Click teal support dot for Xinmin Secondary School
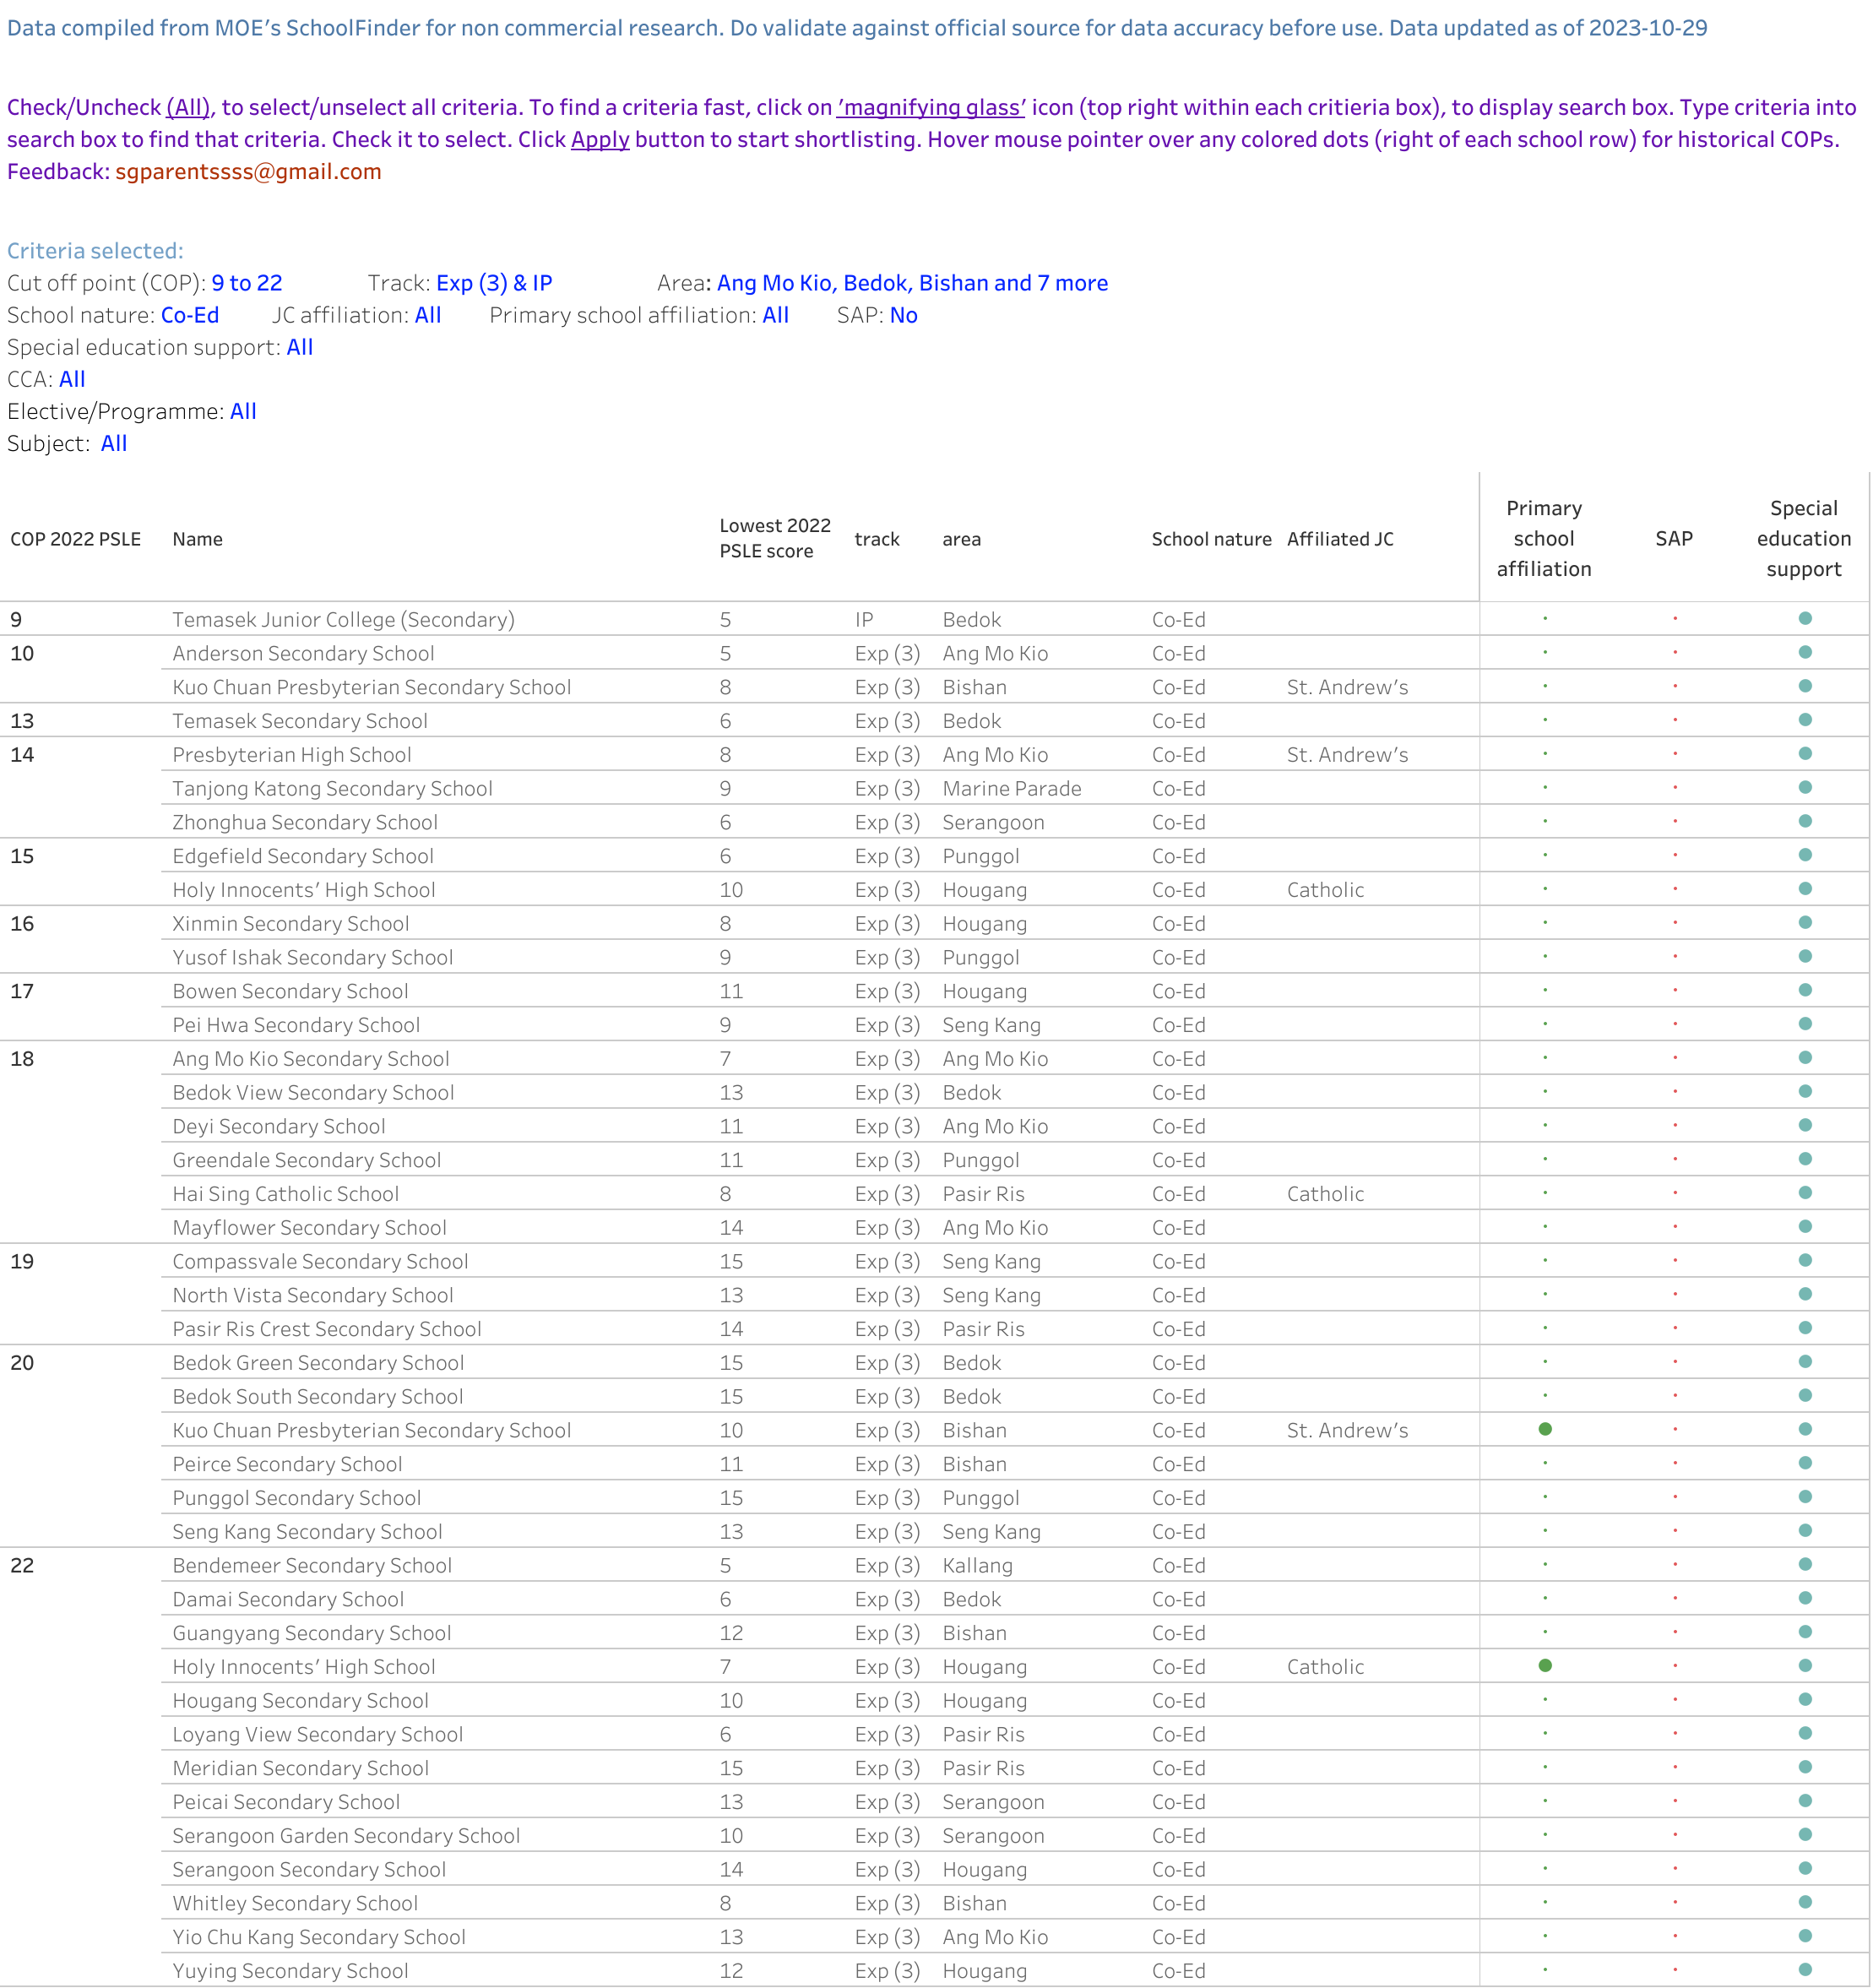 (1804, 923)
